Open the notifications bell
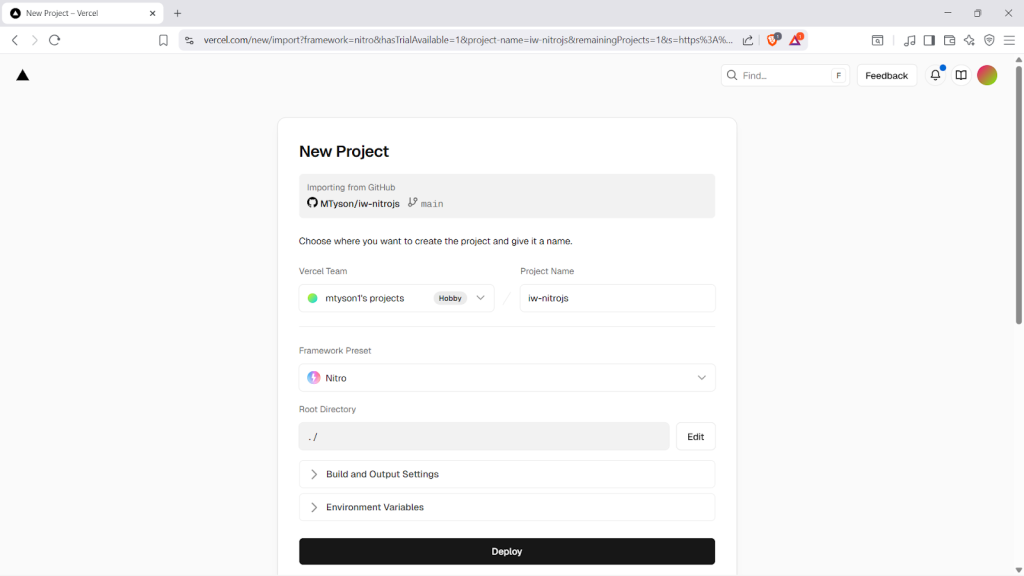1024x576 pixels. click(935, 75)
